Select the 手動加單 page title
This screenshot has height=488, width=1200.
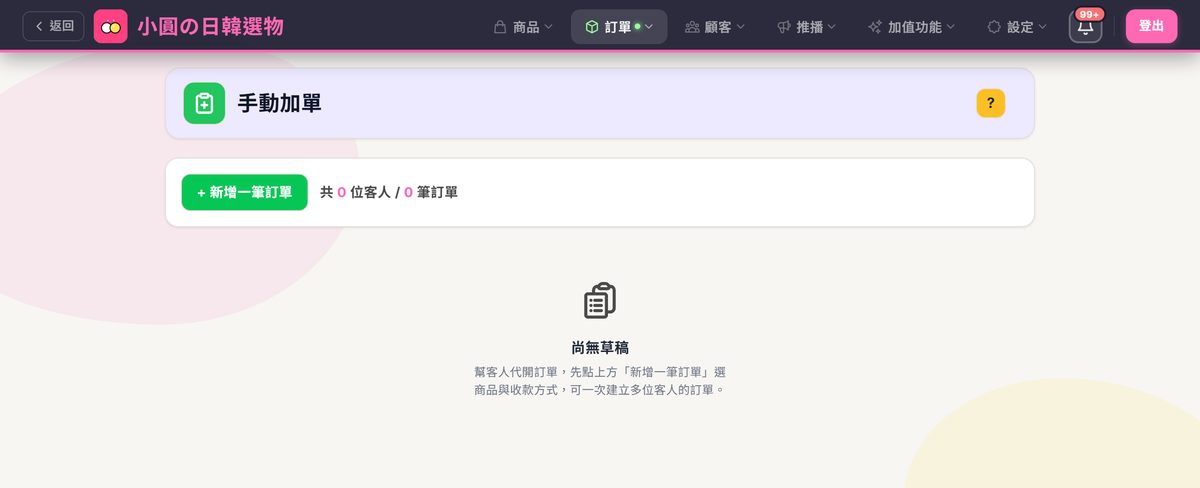click(x=279, y=103)
